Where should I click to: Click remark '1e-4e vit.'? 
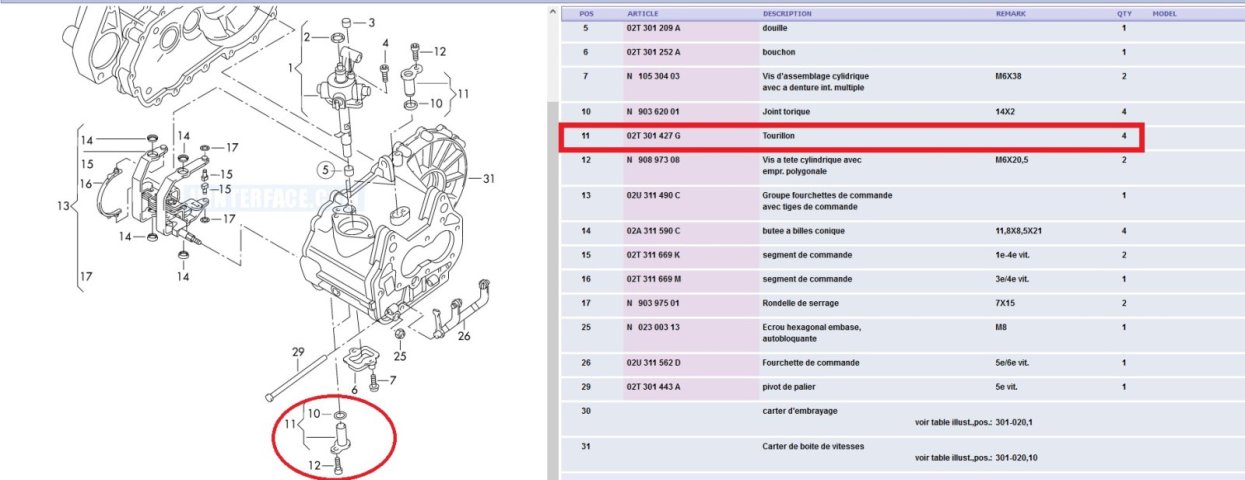click(x=1012, y=255)
